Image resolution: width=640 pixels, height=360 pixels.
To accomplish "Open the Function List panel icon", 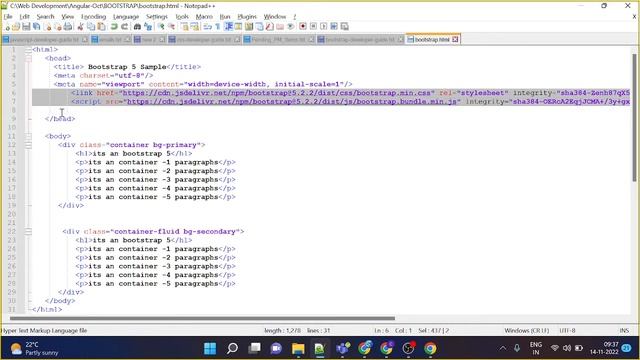I will click(x=269, y=27).
